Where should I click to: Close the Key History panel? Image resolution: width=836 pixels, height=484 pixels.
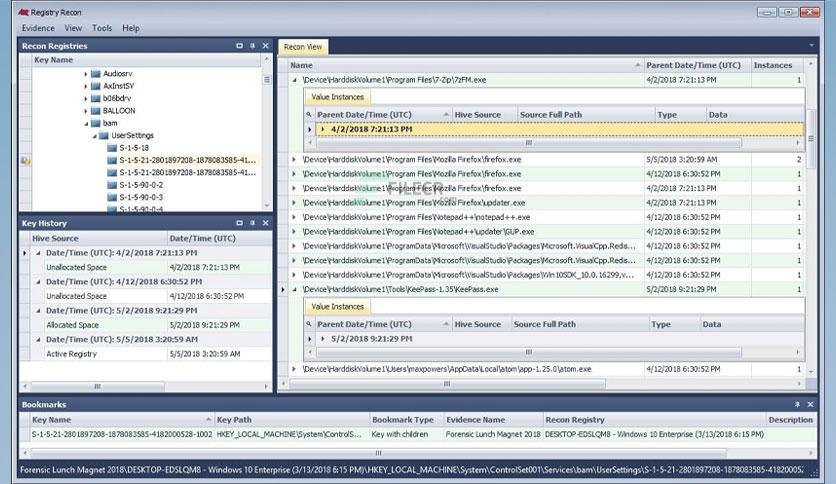[266, 223]
